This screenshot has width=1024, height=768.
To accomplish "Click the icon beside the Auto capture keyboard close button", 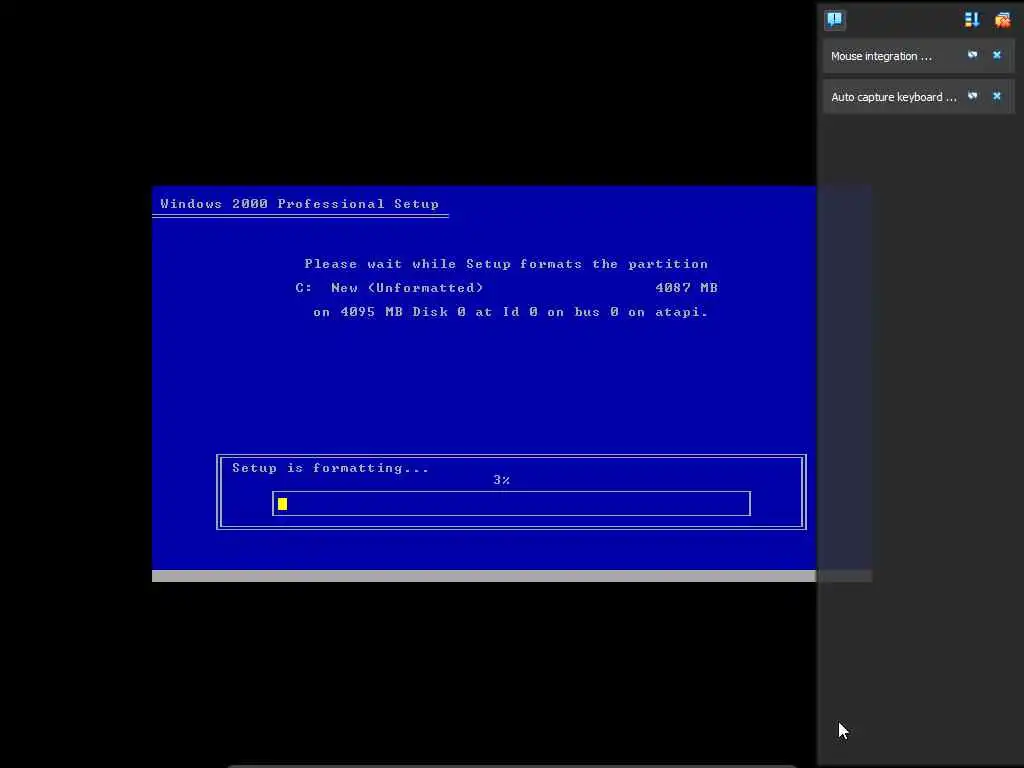I will pos(972,96).
